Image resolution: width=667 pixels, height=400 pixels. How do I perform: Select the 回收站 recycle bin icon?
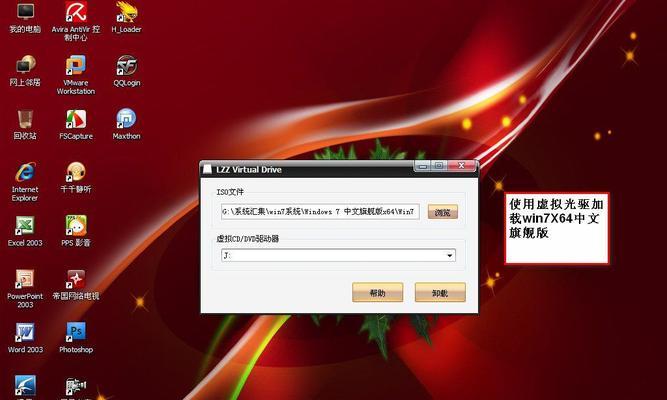click(x=25, y=119)
